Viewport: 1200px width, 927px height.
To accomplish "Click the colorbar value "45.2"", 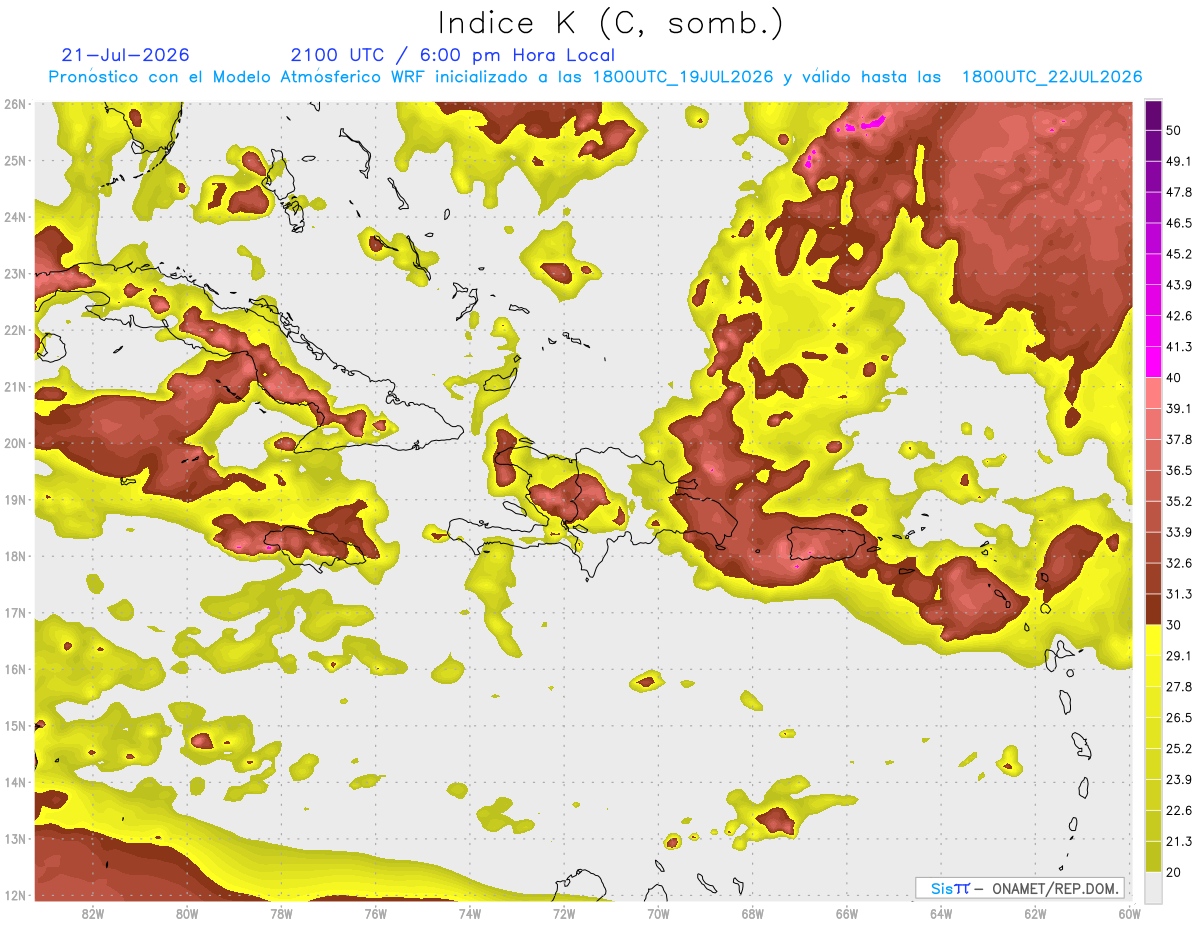I will [1179, 254].
